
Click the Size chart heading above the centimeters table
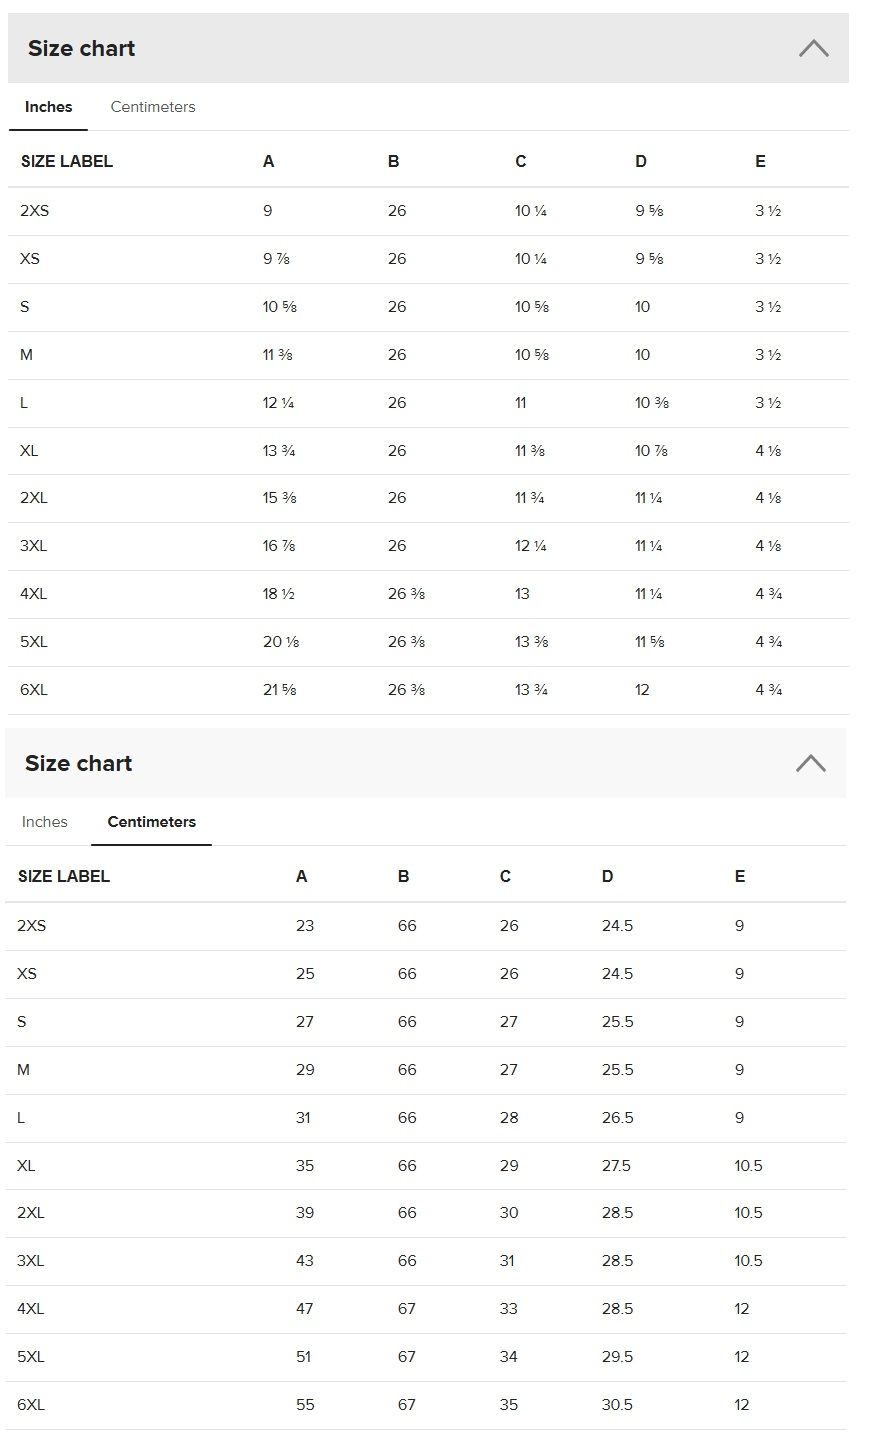click(78, 763)
